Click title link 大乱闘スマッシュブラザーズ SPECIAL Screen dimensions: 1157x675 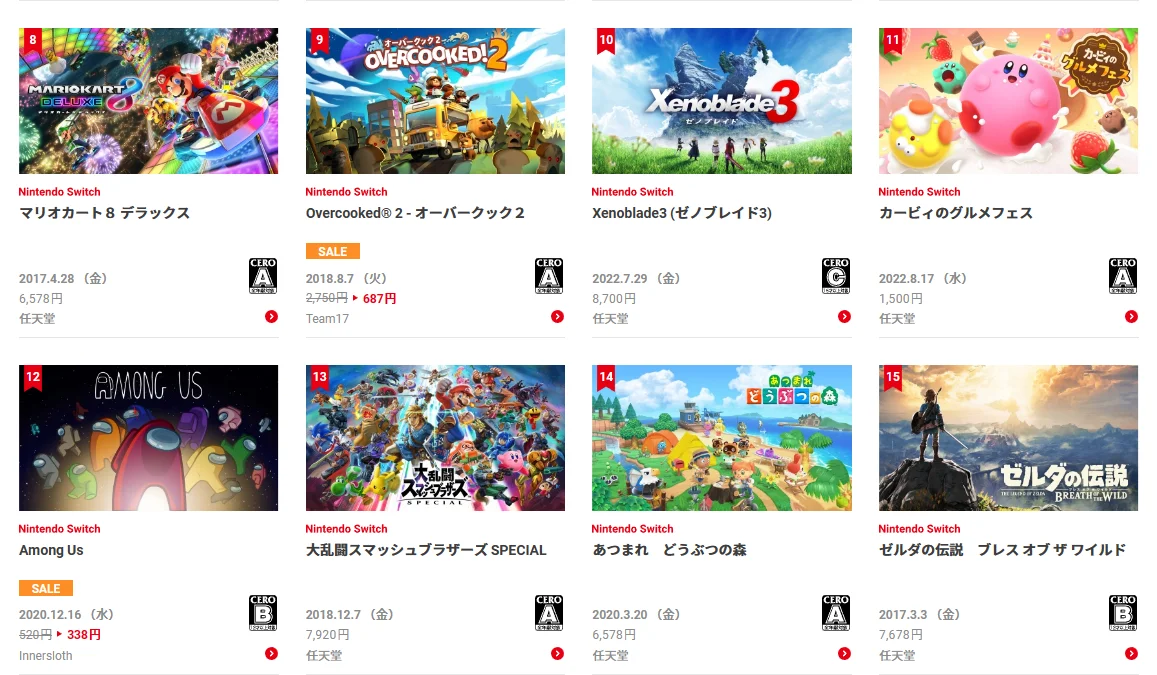point(426,550)
